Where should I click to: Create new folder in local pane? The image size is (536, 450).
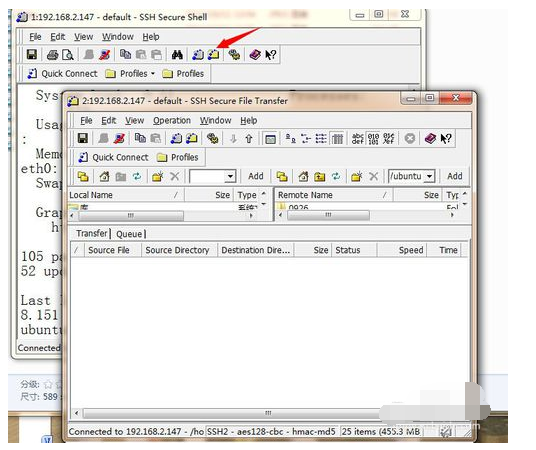157,176
